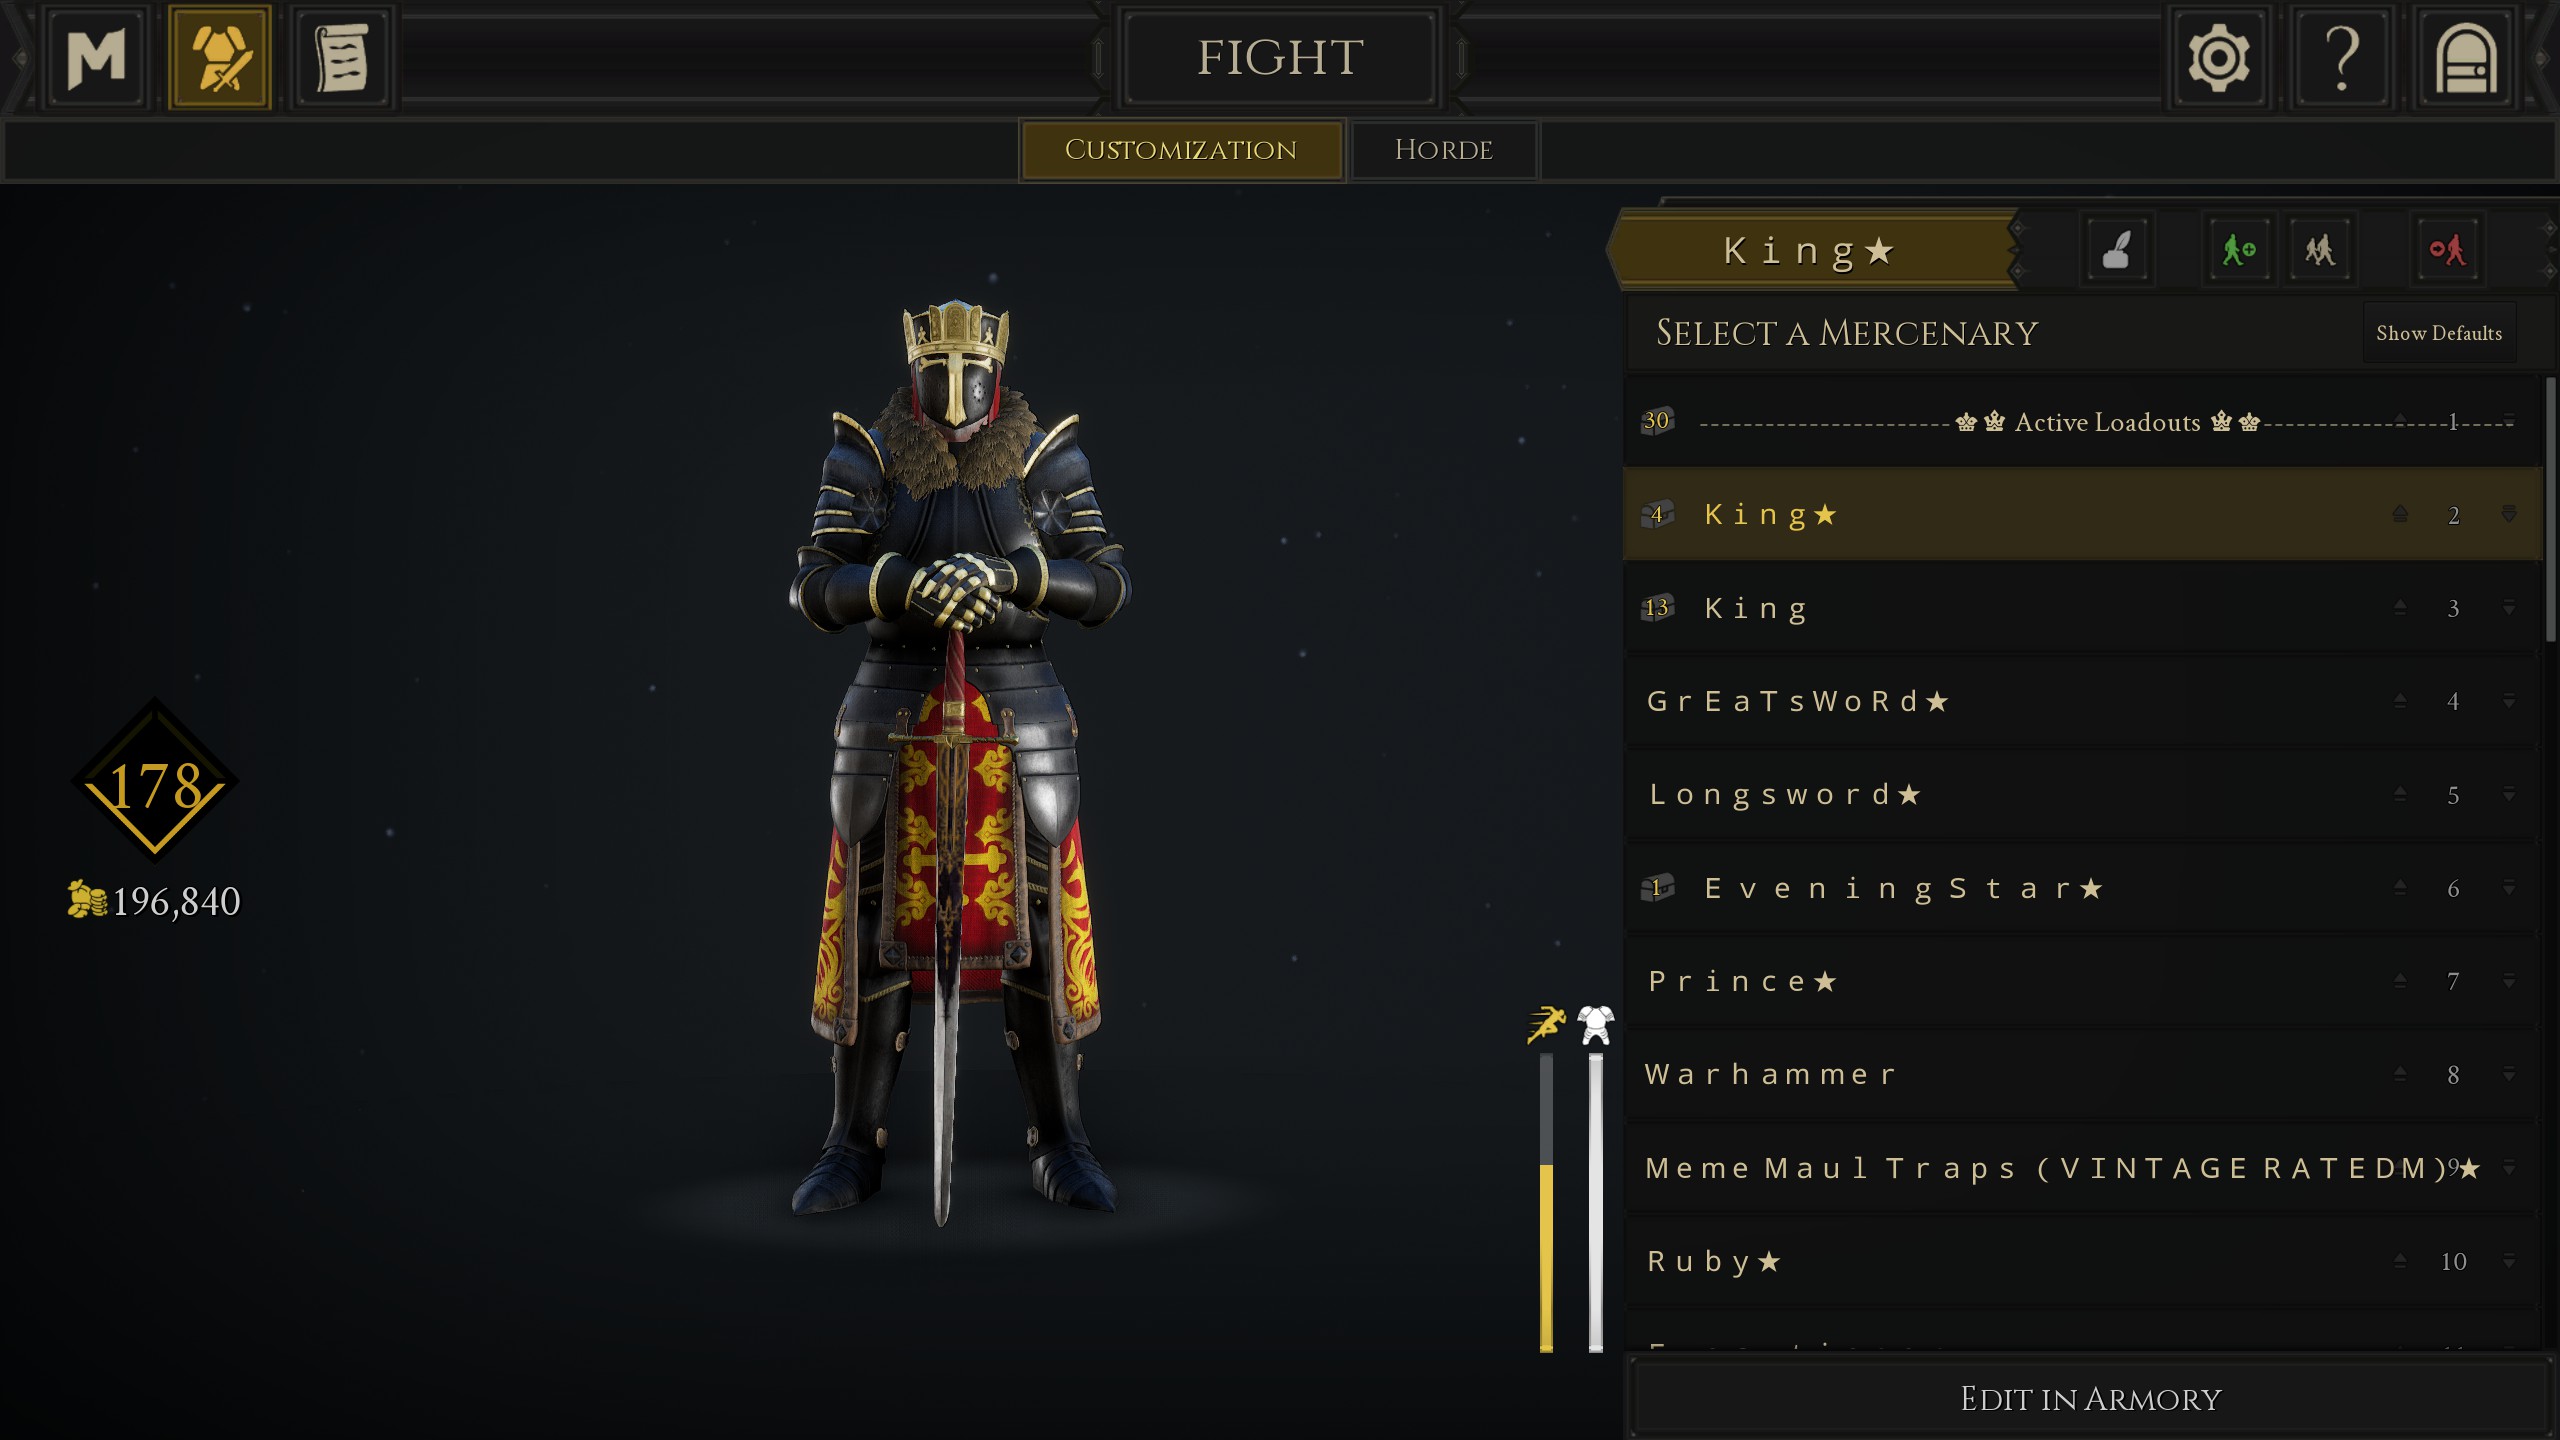2560x1440 pixels.
Task: Toggle Show Defaults
Action: 2439,333
